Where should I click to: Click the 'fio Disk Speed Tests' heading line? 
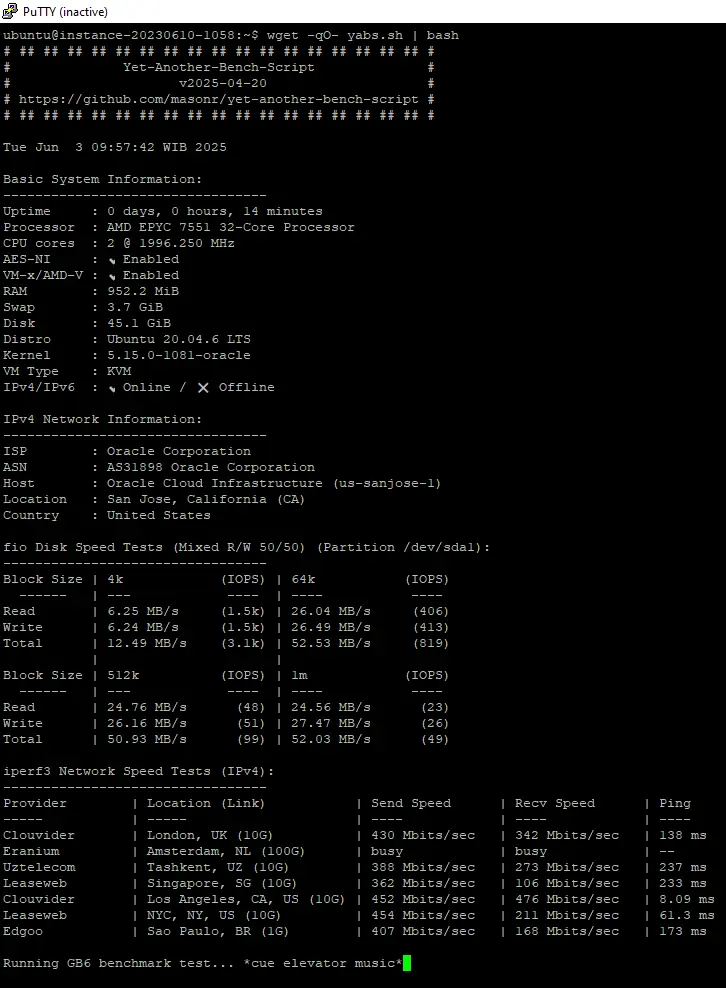pos(246,547)
